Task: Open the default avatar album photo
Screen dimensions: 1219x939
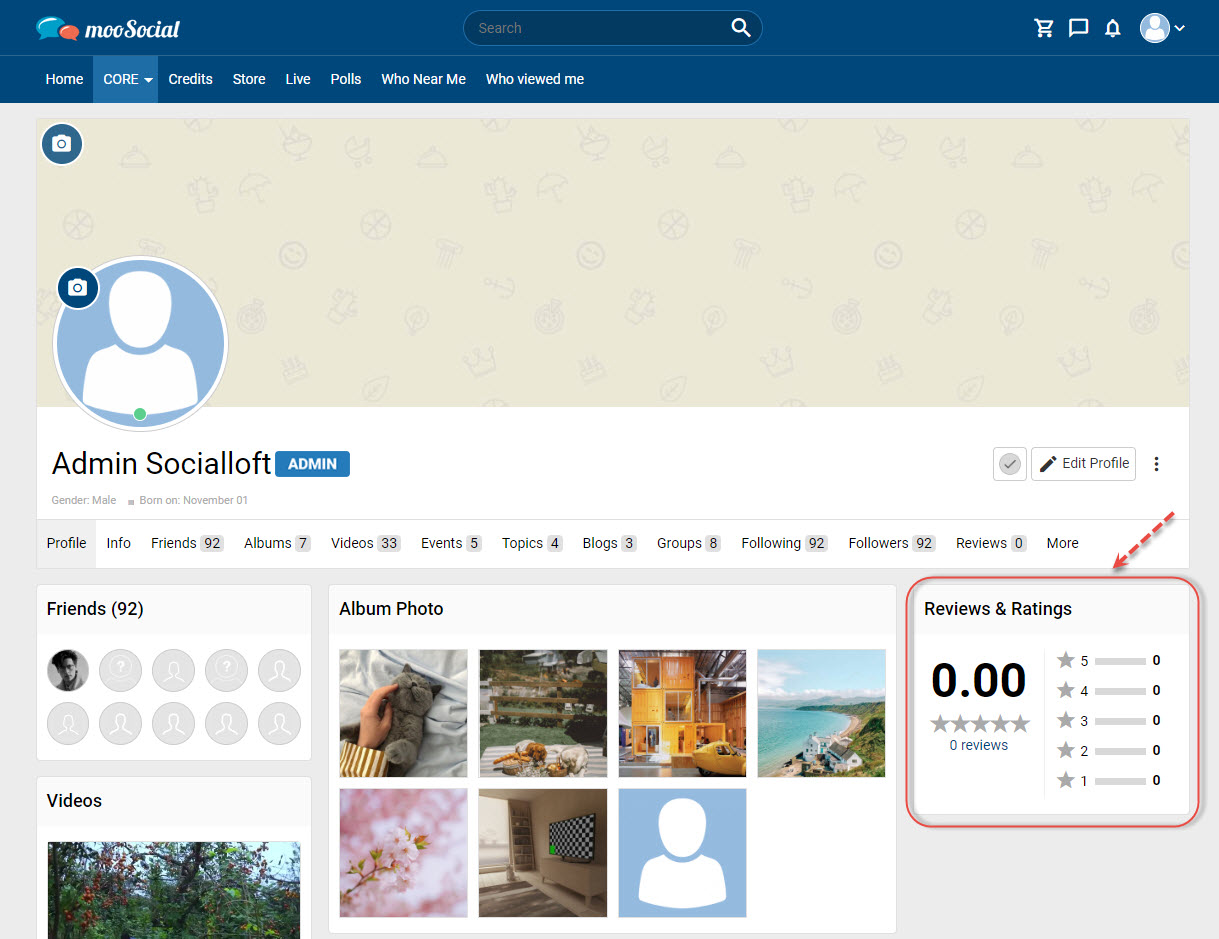Action: tap(682, 853)
